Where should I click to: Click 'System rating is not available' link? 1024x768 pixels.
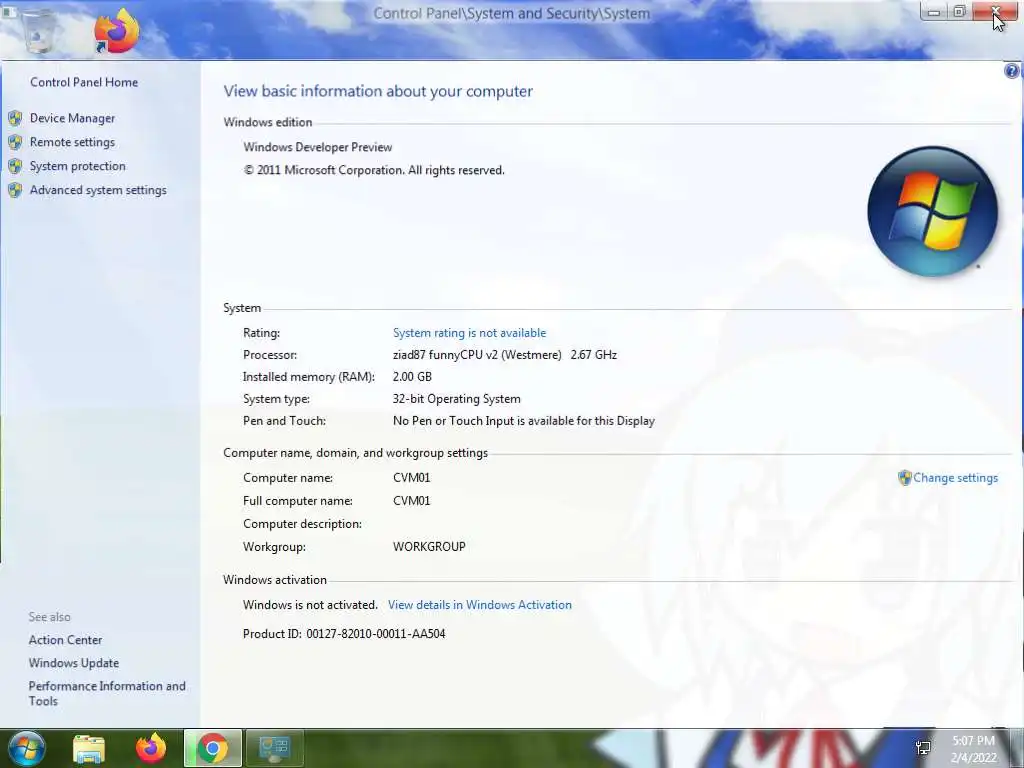point(469,333)
